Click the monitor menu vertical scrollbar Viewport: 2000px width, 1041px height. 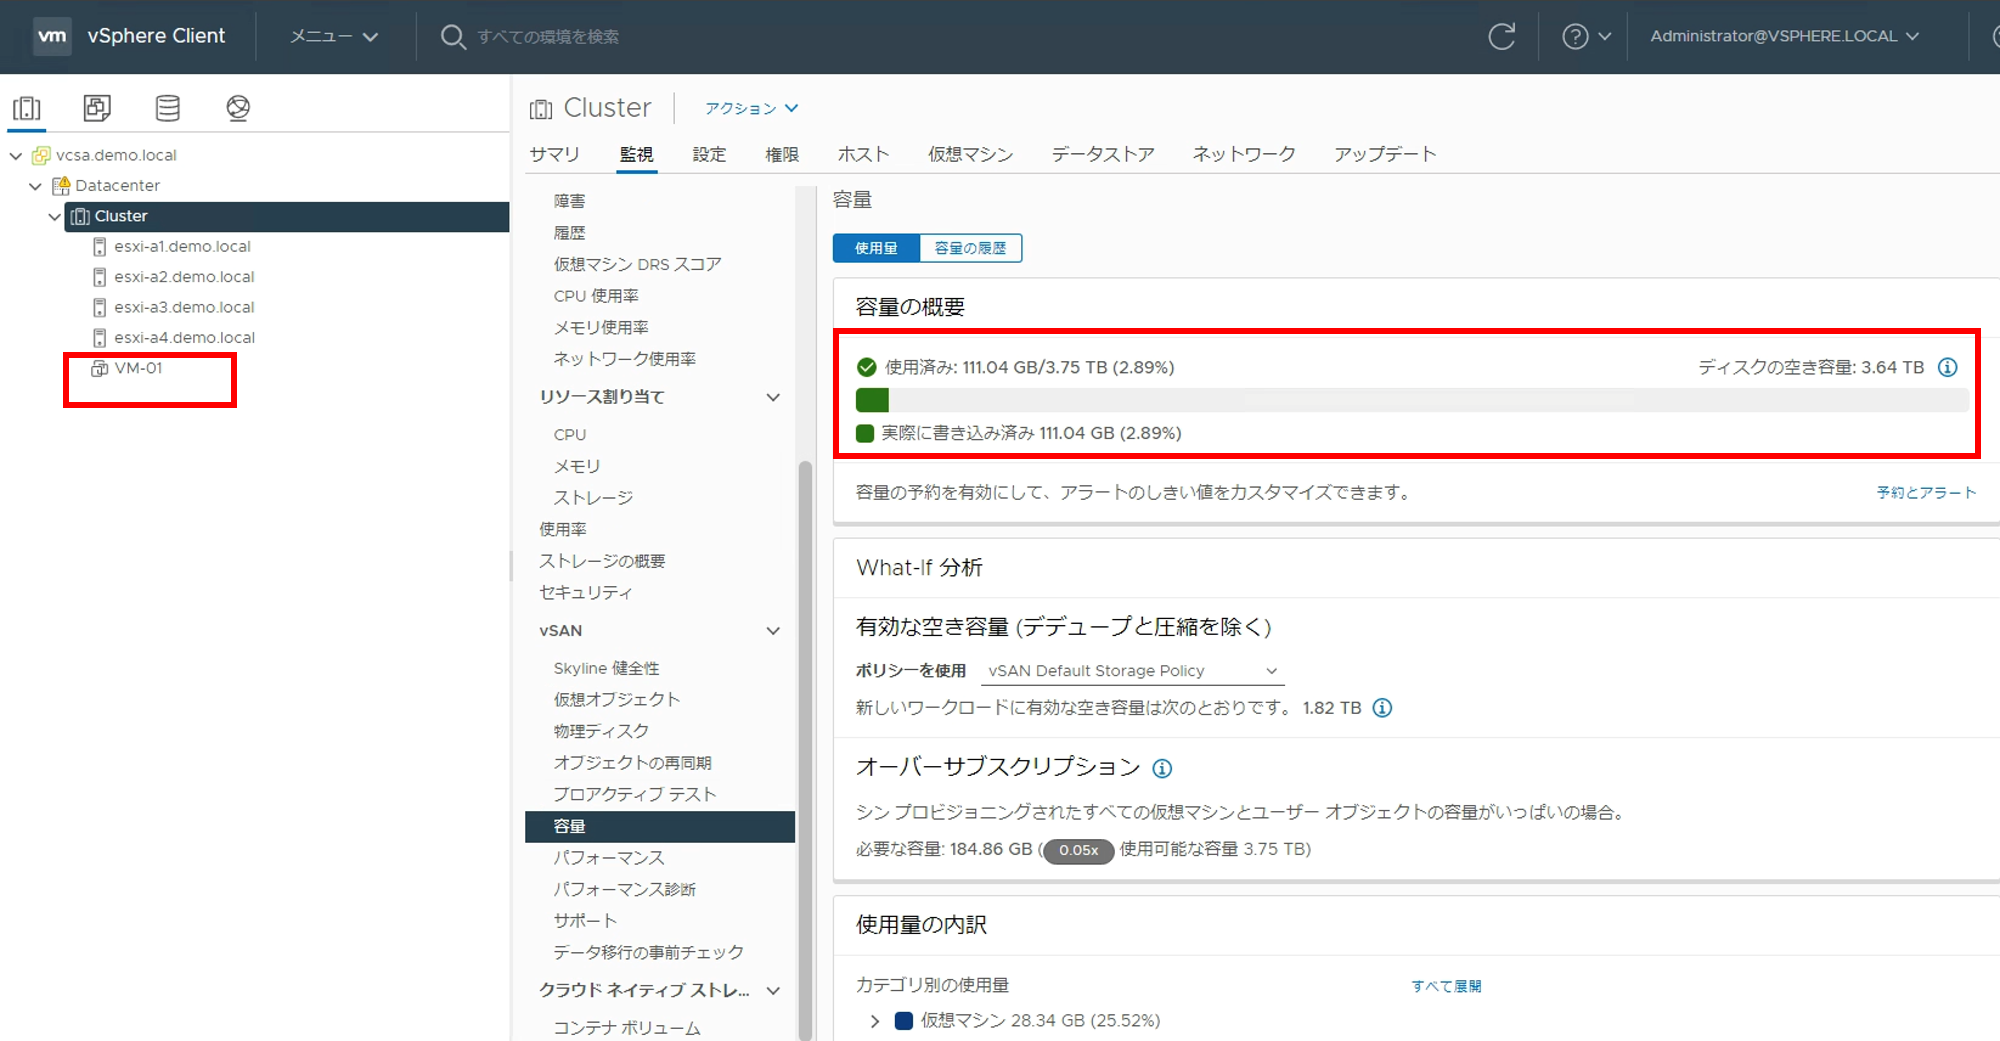click(805, 750)
